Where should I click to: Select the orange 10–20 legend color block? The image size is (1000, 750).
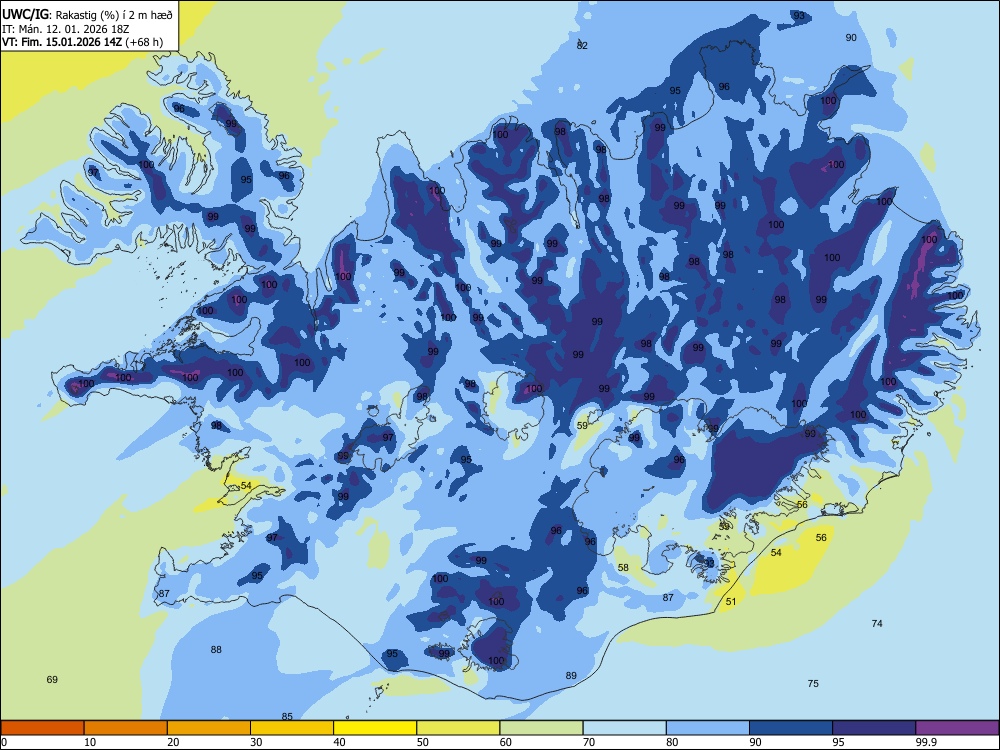[x=126, y=728]
